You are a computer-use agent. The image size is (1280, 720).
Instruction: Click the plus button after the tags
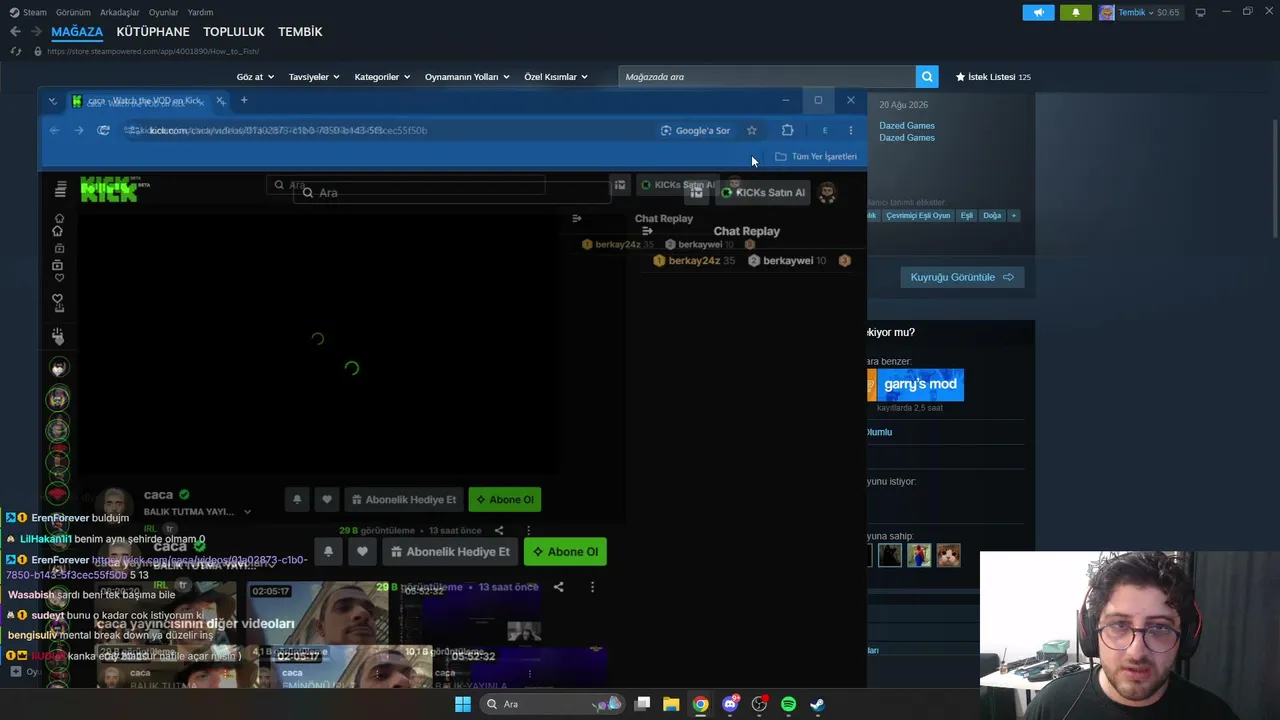click(x=1013, y=215)
